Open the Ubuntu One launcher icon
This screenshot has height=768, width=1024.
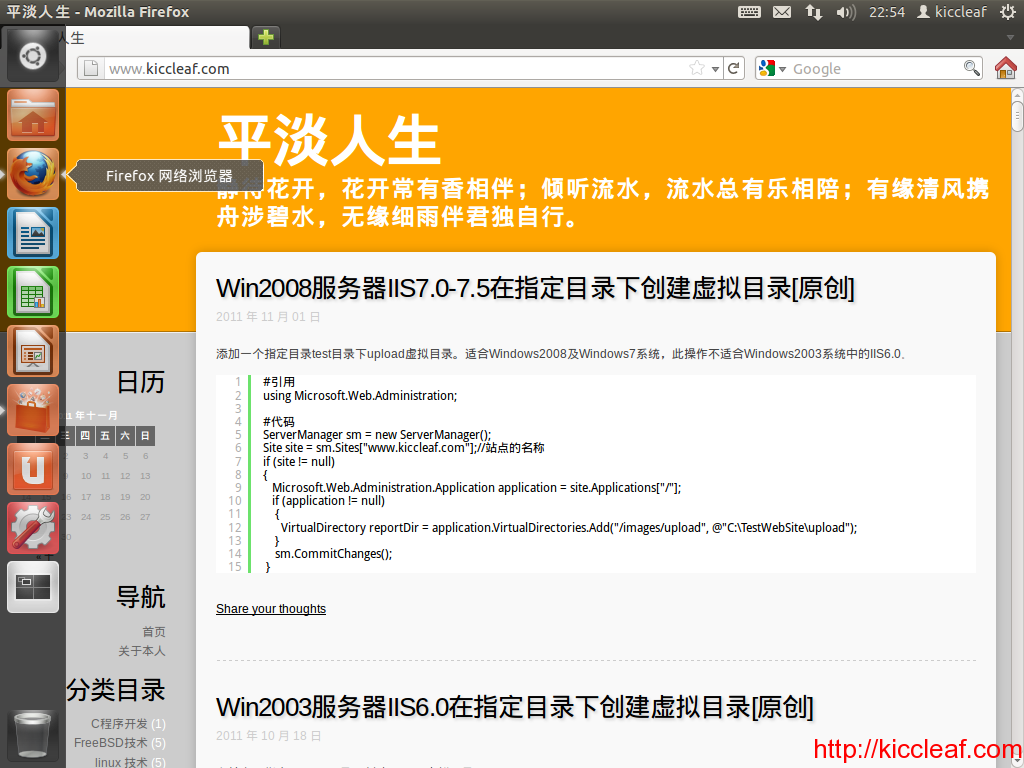33,469
